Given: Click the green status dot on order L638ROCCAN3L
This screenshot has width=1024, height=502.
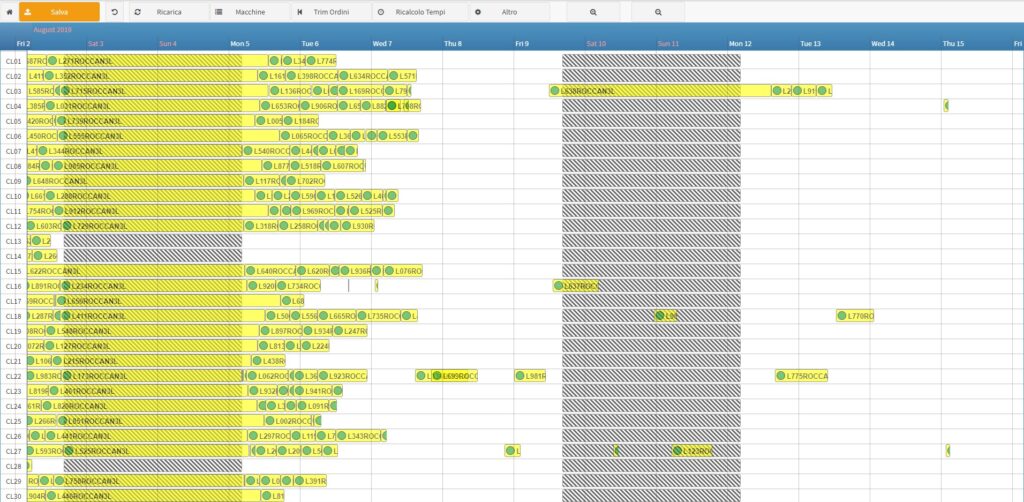Looking at the screenshot, I should point(556,91).
